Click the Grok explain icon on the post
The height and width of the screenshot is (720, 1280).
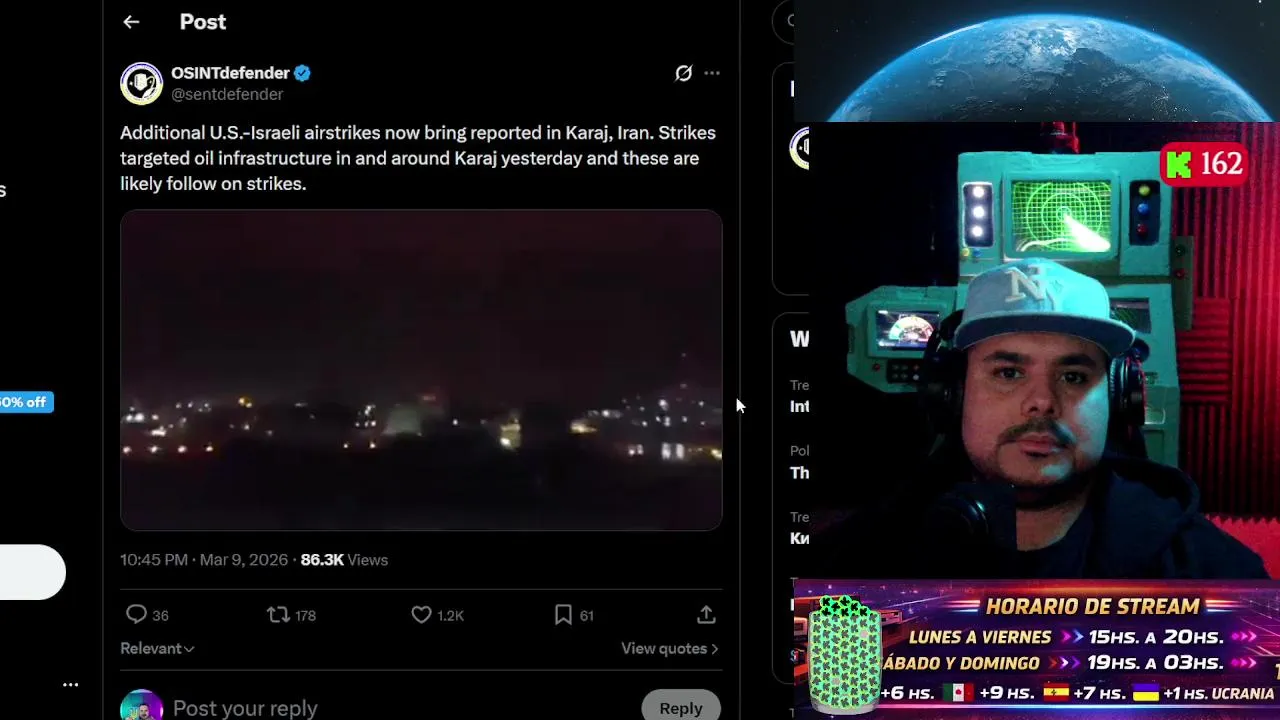pyautogui.click(x=683, y=73)
